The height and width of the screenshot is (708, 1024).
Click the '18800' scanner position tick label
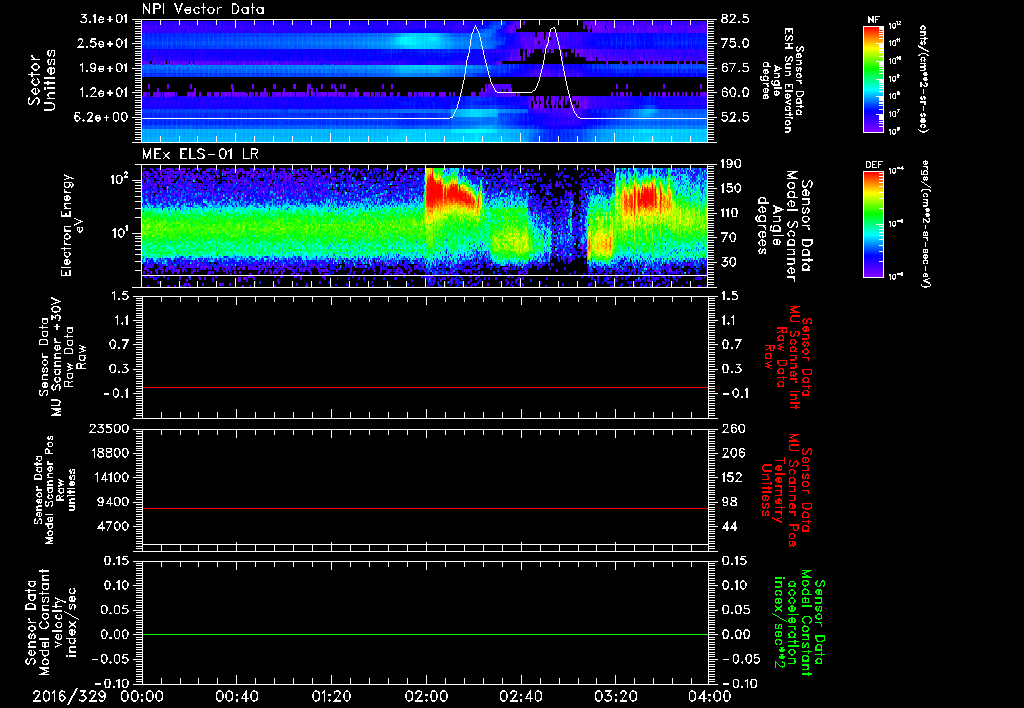tap(108, 453)
